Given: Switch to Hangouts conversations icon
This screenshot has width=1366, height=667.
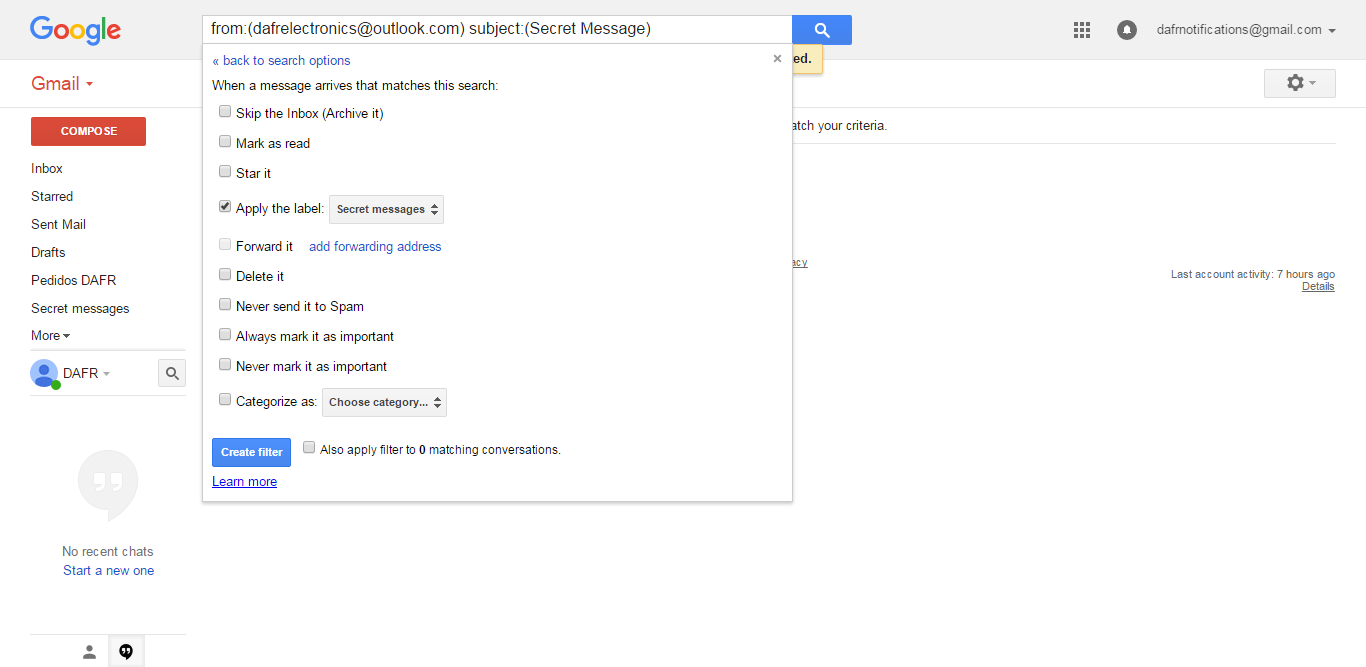Looking at the screenshot, I should (126, 652).
